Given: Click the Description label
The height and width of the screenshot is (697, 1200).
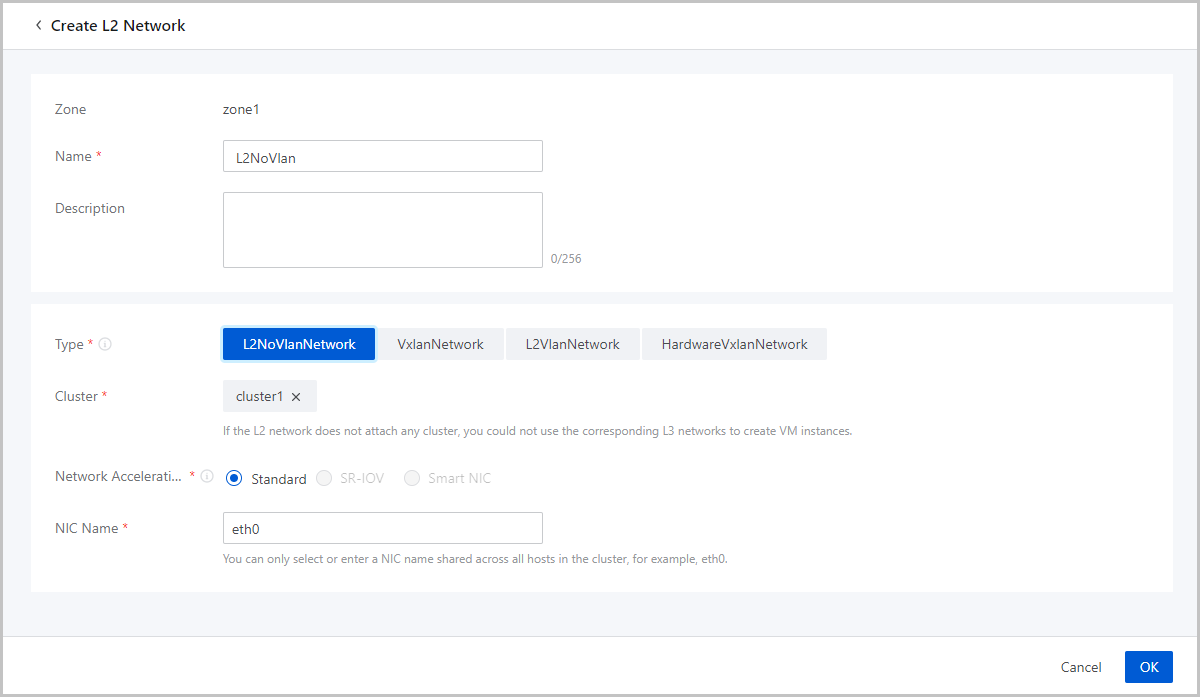Looking at the screenshot, I should pos(90,208).
